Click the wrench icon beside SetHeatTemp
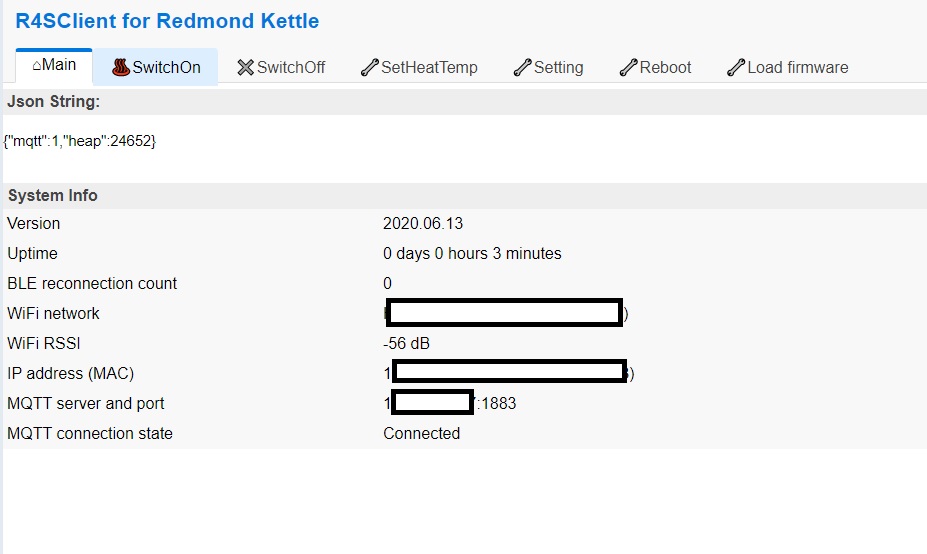The image size is (927, 554). tap(369, 68)
